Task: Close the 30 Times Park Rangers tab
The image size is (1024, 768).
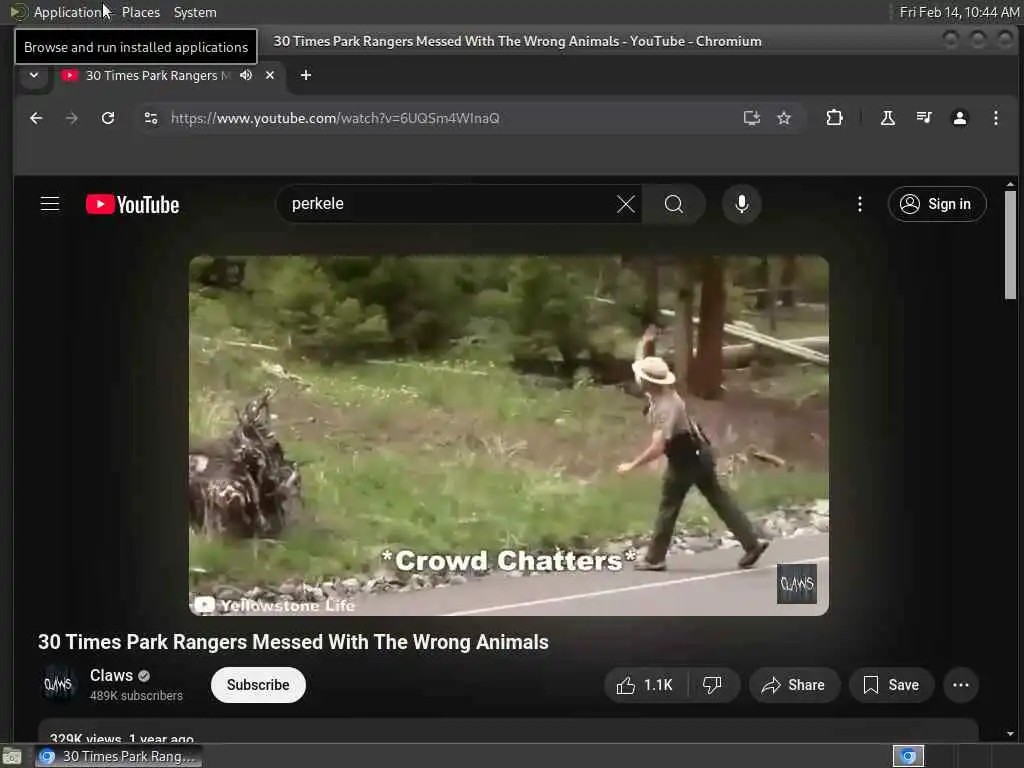Action: [270, 75]
